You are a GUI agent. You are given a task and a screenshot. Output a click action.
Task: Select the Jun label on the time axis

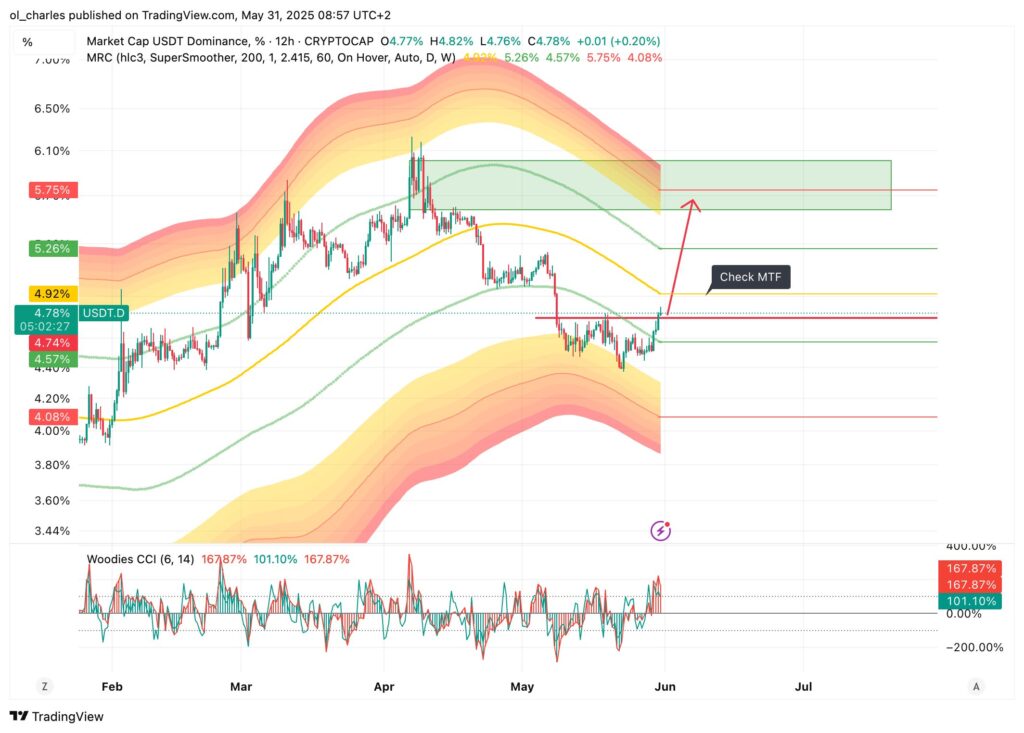tap(665, 687)
